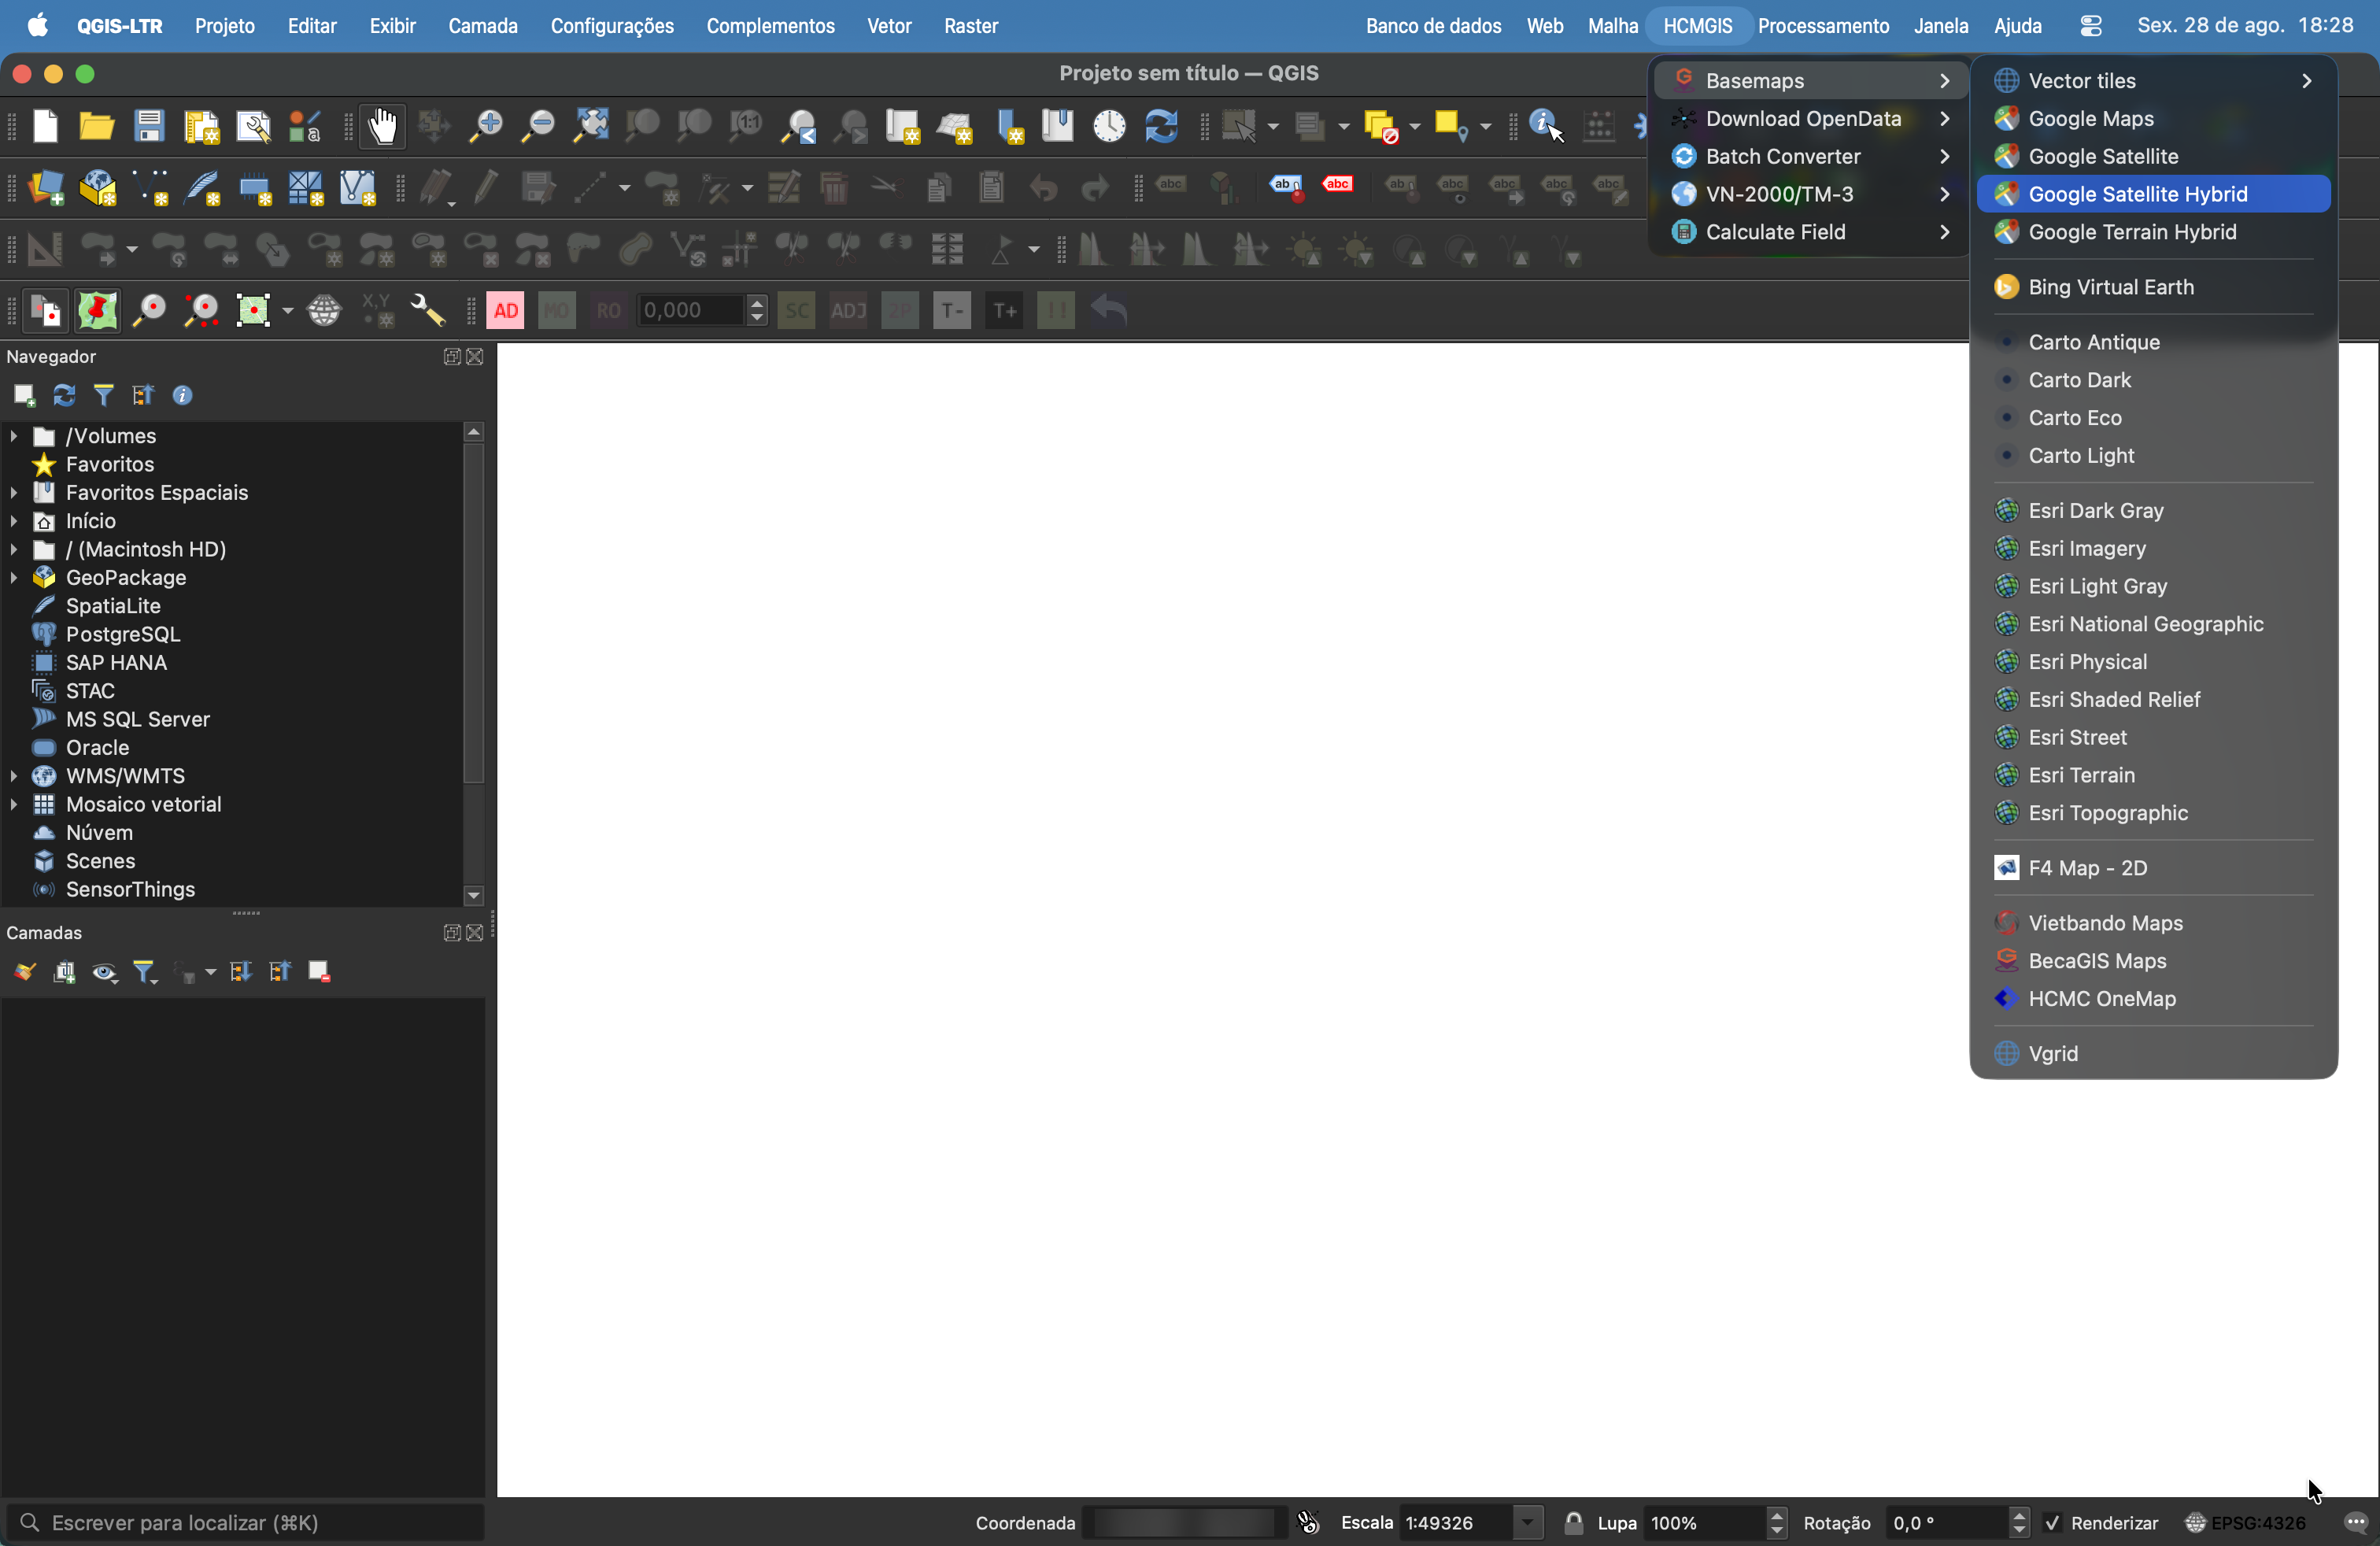This screenshot has width=2380, height=1546.
Task: Select Google Satellite Hybrid basemap
Action: pyautogui.click(x=2153, y=194)
